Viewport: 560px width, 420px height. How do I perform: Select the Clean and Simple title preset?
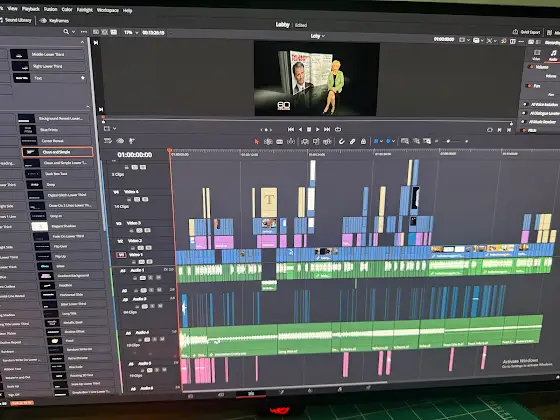pos(57,152)
